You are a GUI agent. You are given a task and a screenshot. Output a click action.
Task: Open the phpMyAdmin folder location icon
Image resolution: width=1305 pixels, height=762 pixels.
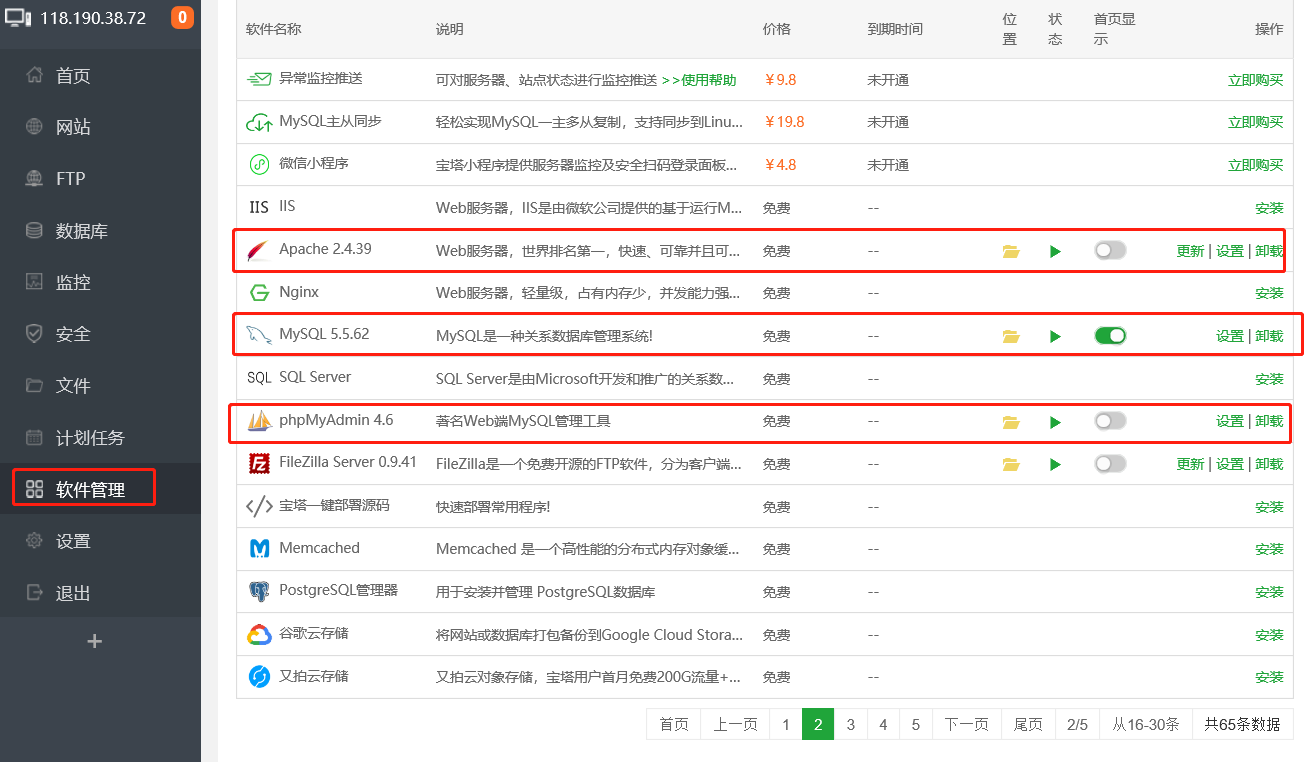click(1011, 422)
